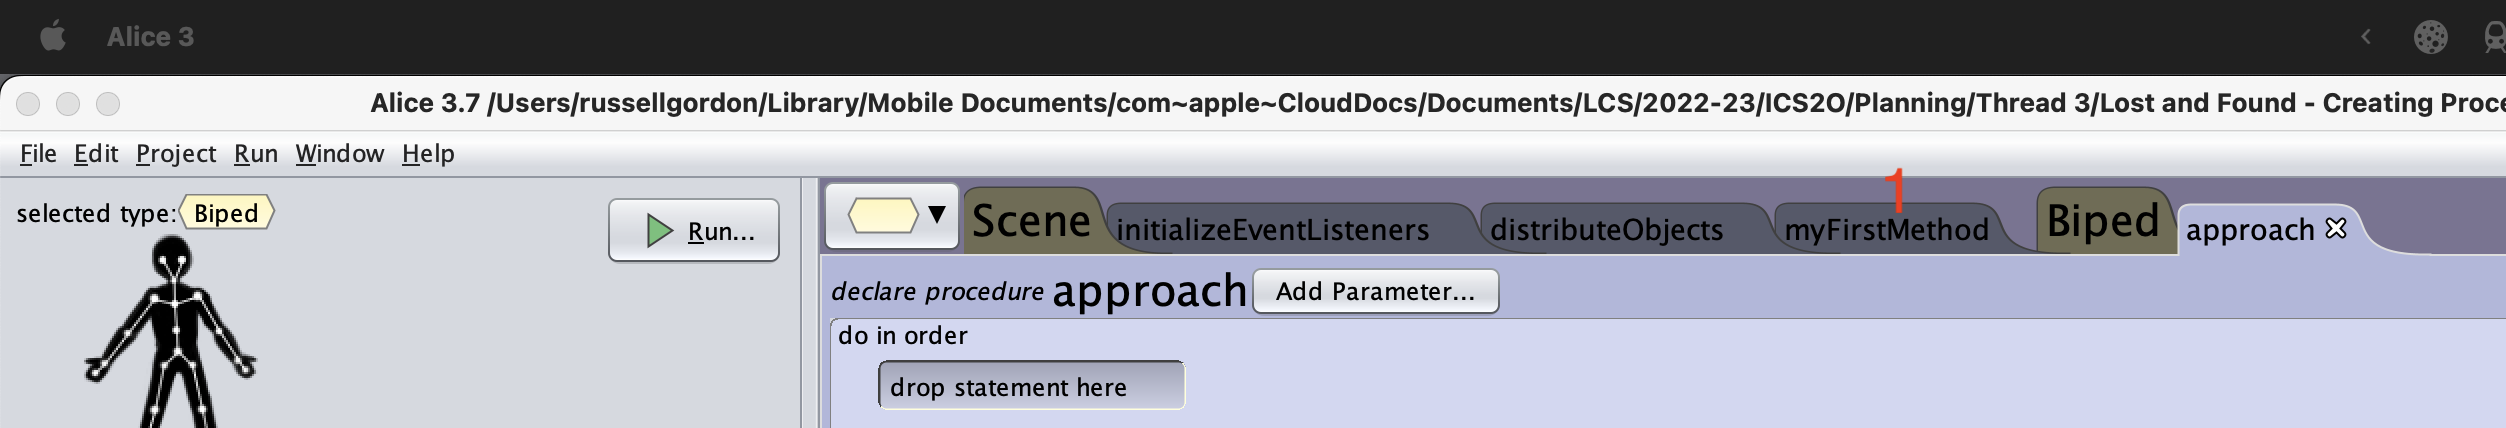Open the Project menu
The width and height of the screenshot is (2506, 428).
[x=176, y=153]
